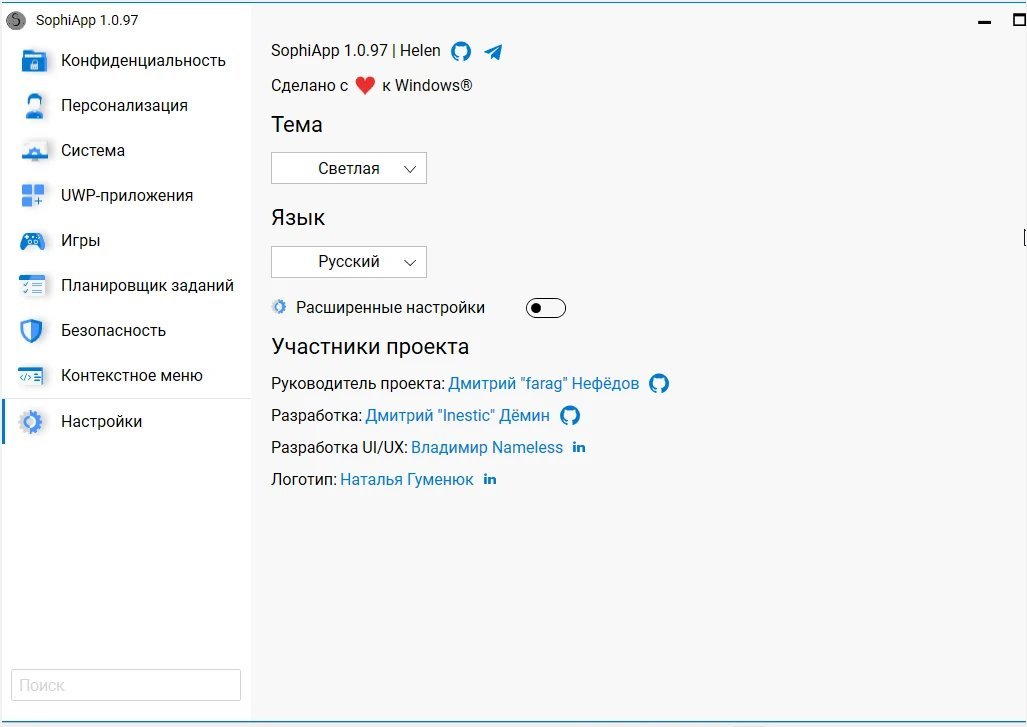Image resolution: width=1027 pixels, height=727 pixels.
Task: Open Владимир Nameless's LinkedIn icon
Action: pos(579,447)
